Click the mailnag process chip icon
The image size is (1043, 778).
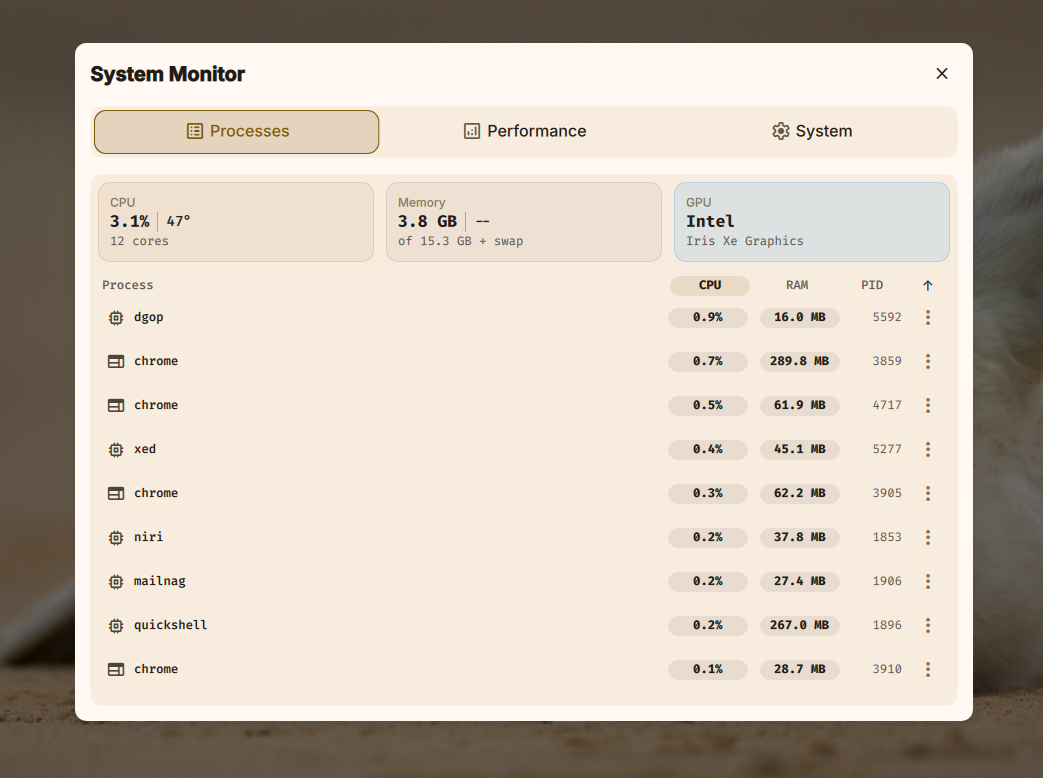[x=116, y=581]
